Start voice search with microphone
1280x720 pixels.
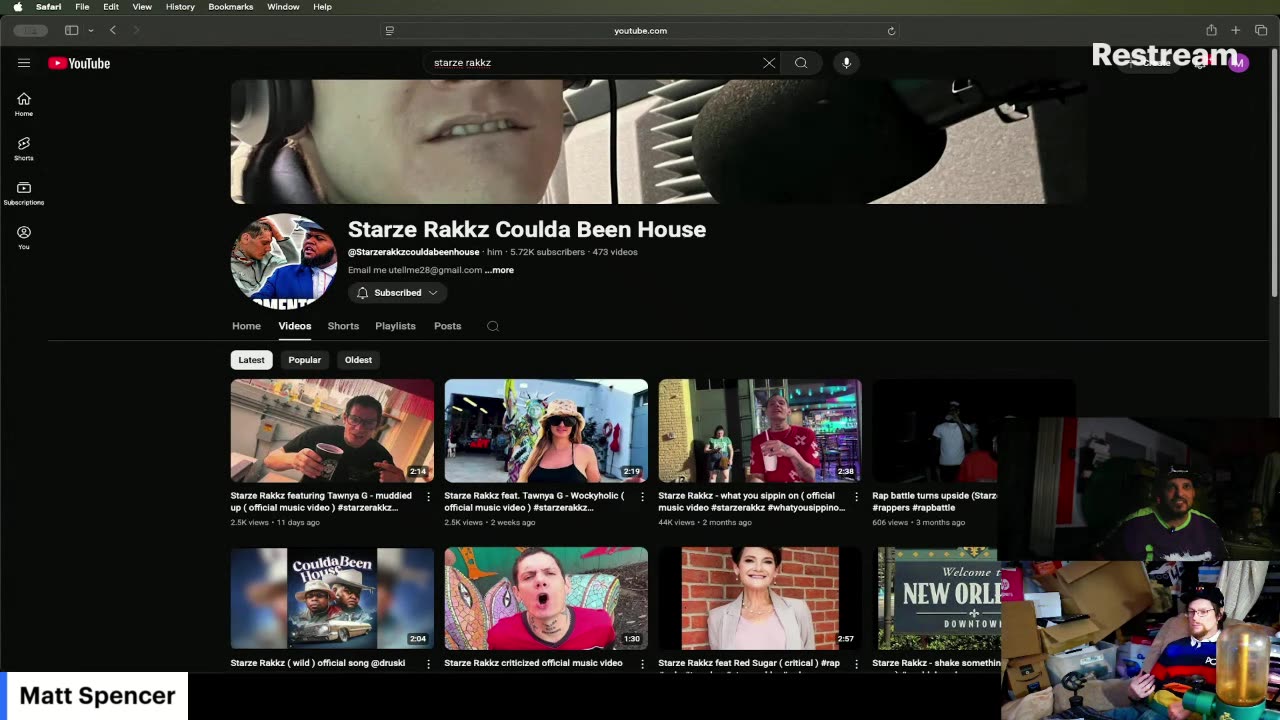click(x=846, y=63)
